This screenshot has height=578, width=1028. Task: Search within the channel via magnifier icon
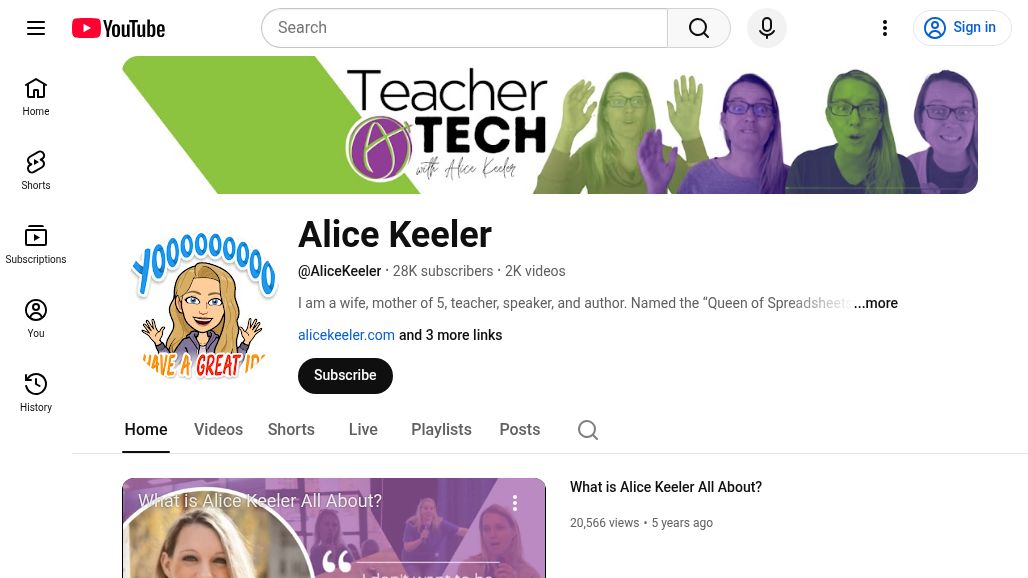588,430
